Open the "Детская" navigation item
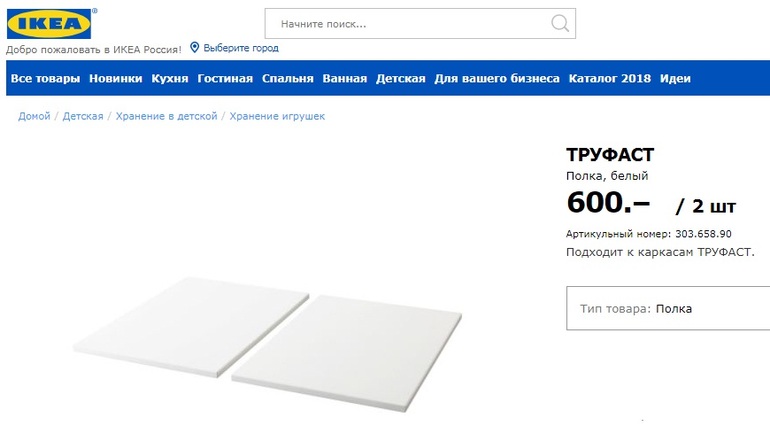Viewport: 770px width, 426px height. tap(401, 79)
